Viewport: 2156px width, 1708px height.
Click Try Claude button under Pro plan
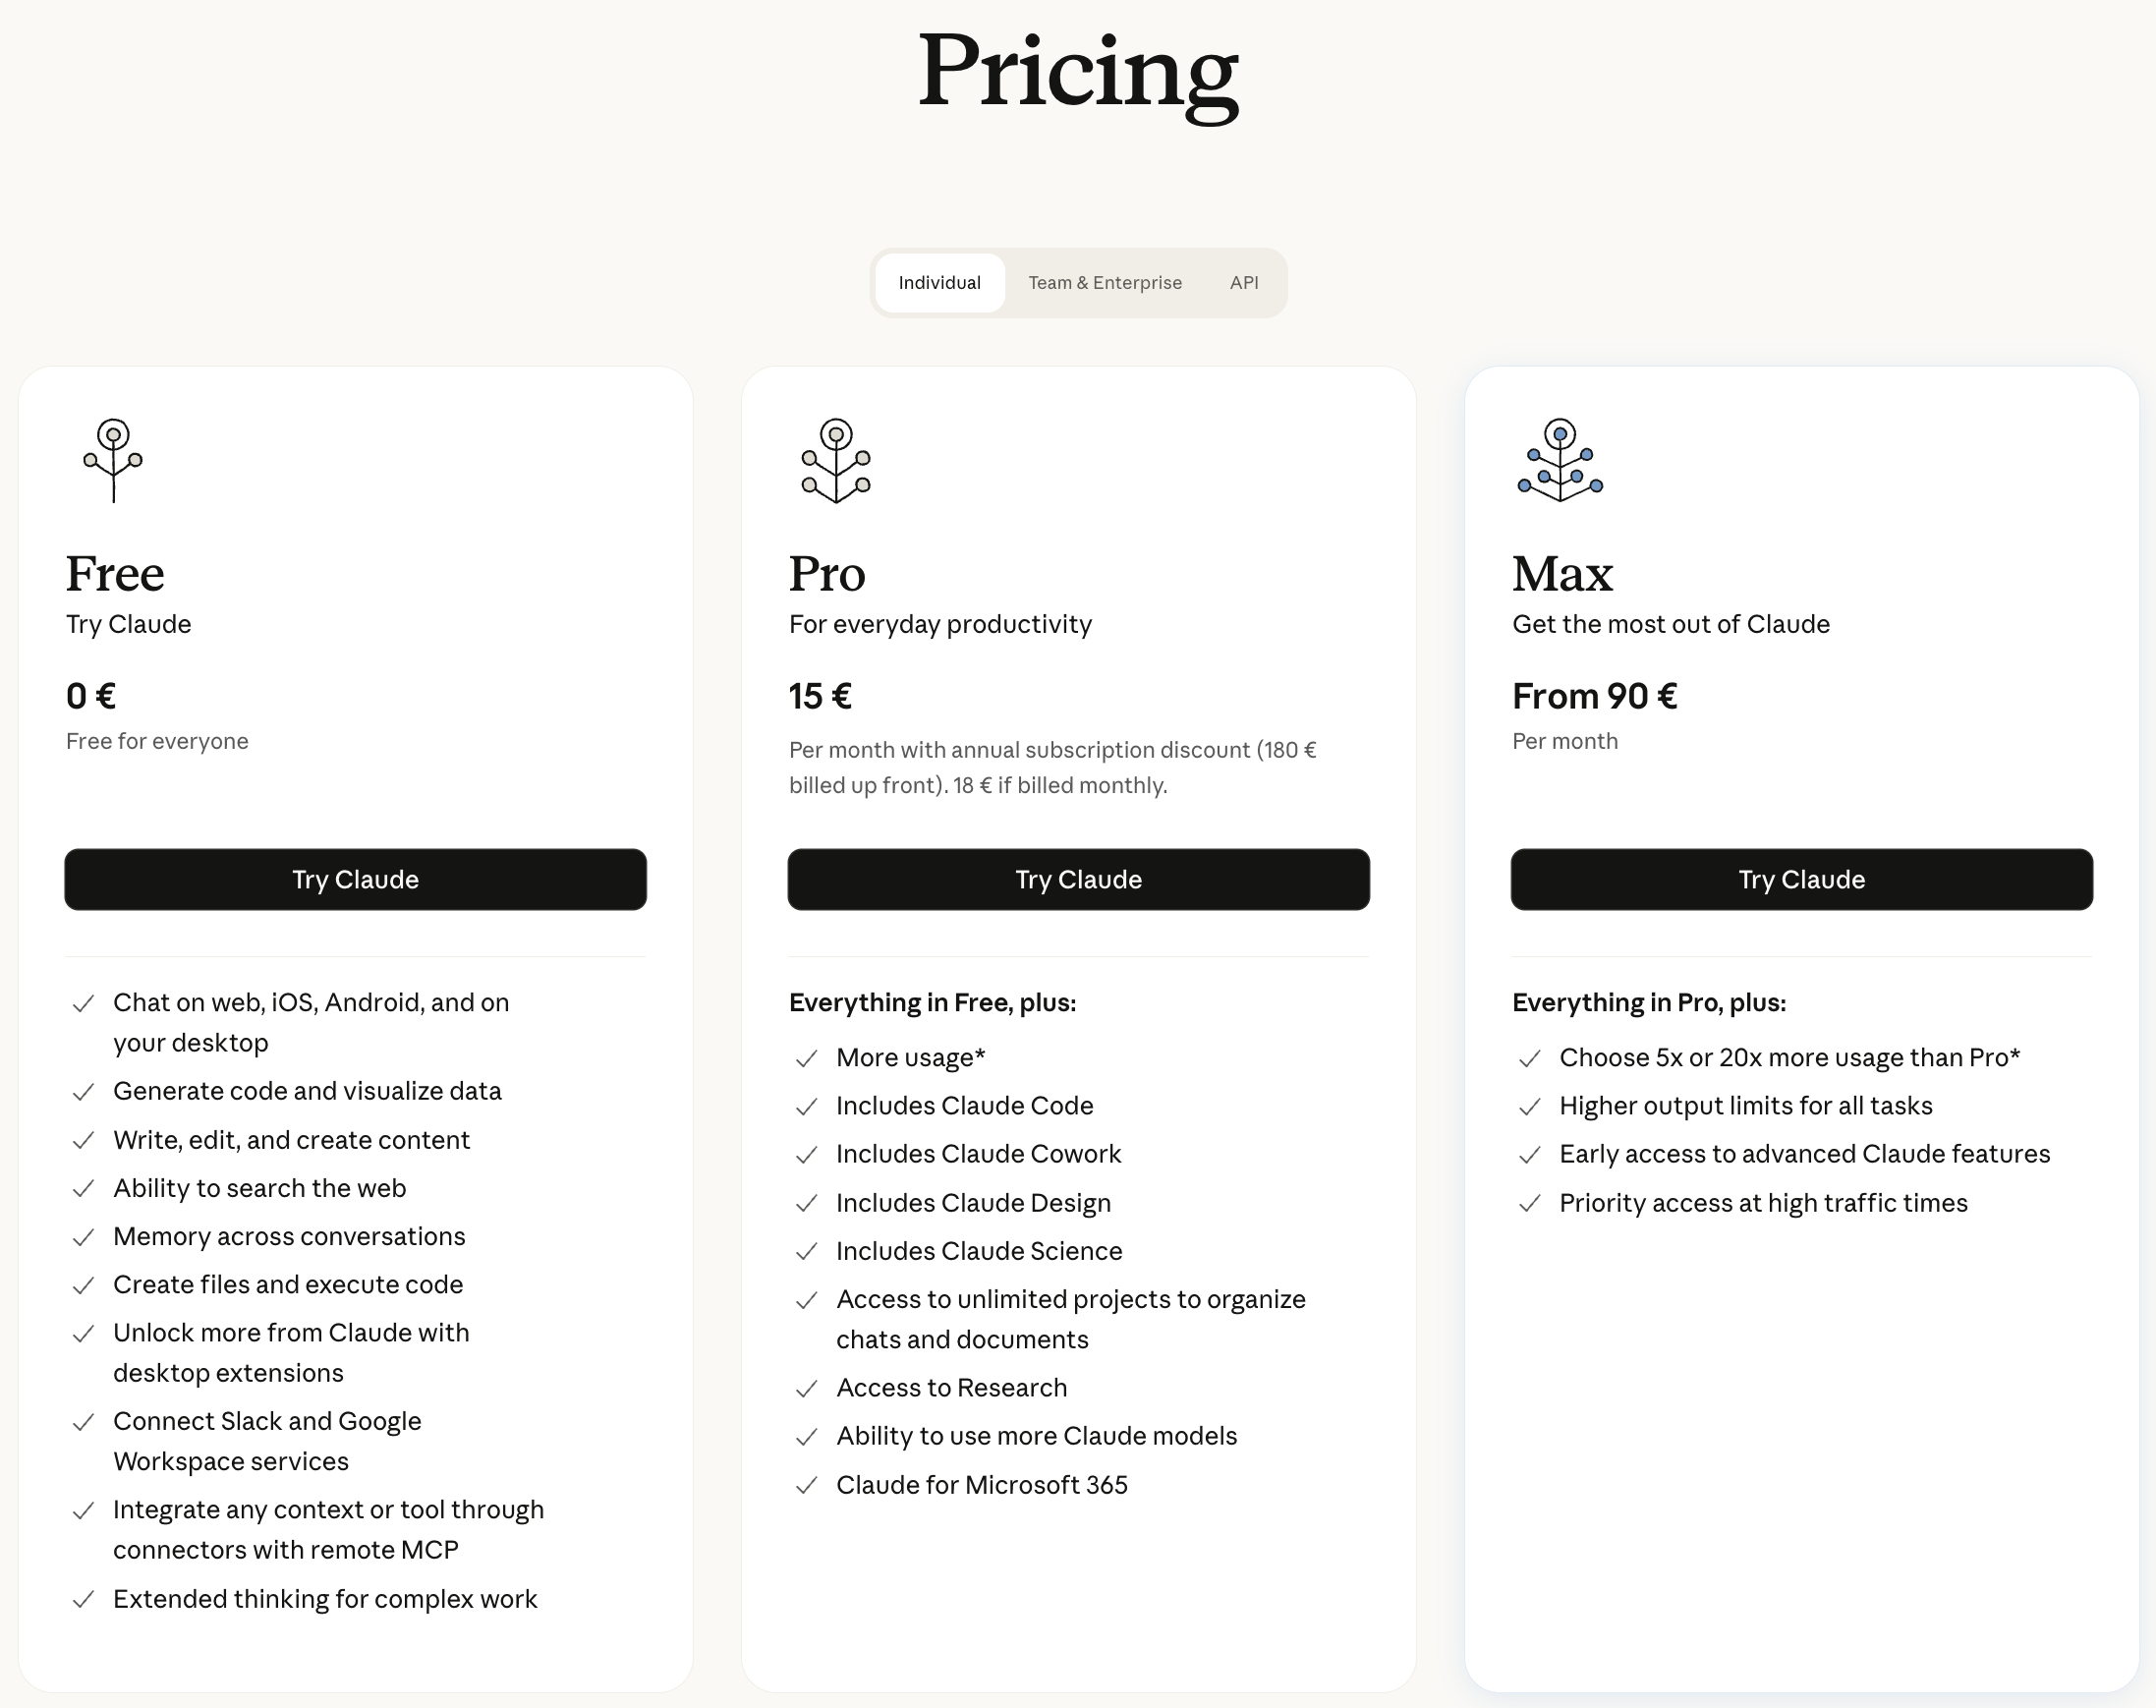[x=1078, y=879]
